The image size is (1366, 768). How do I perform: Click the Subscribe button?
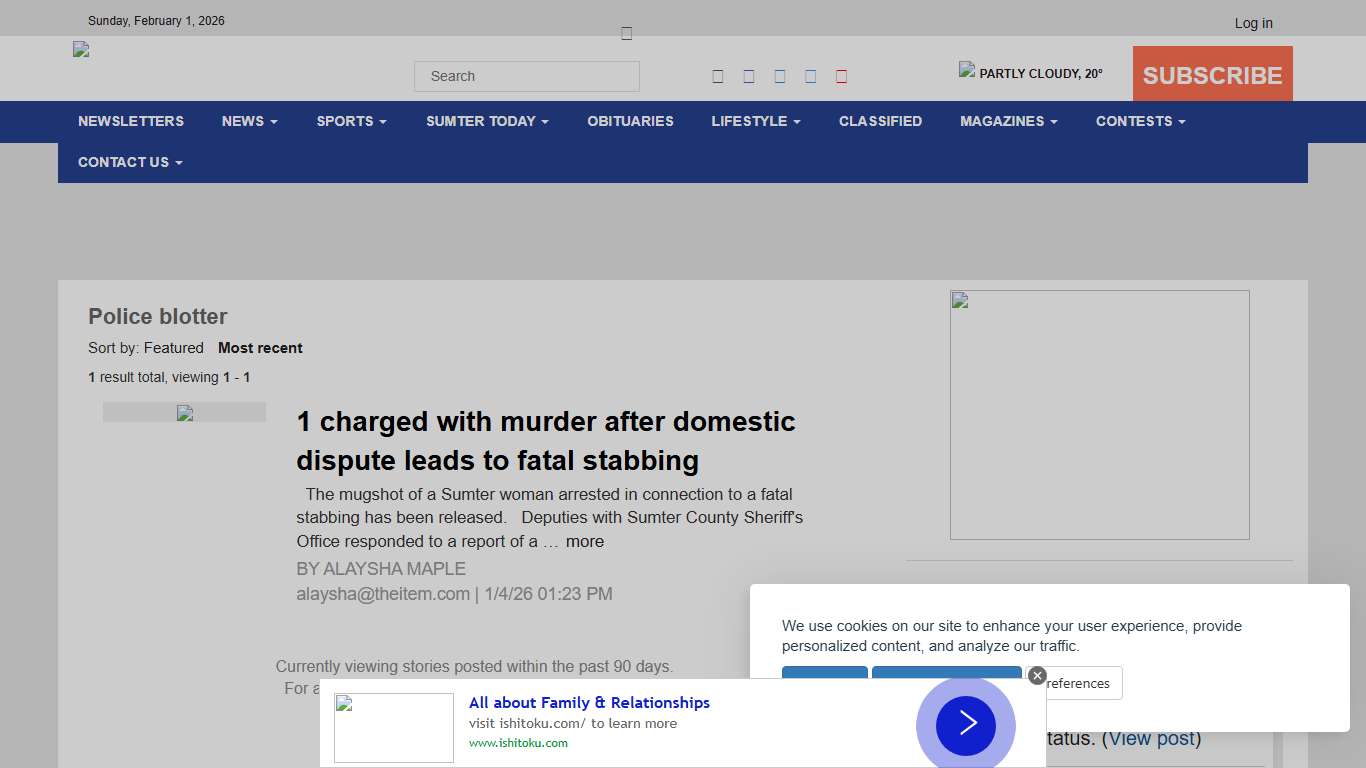pos(1212,75)
